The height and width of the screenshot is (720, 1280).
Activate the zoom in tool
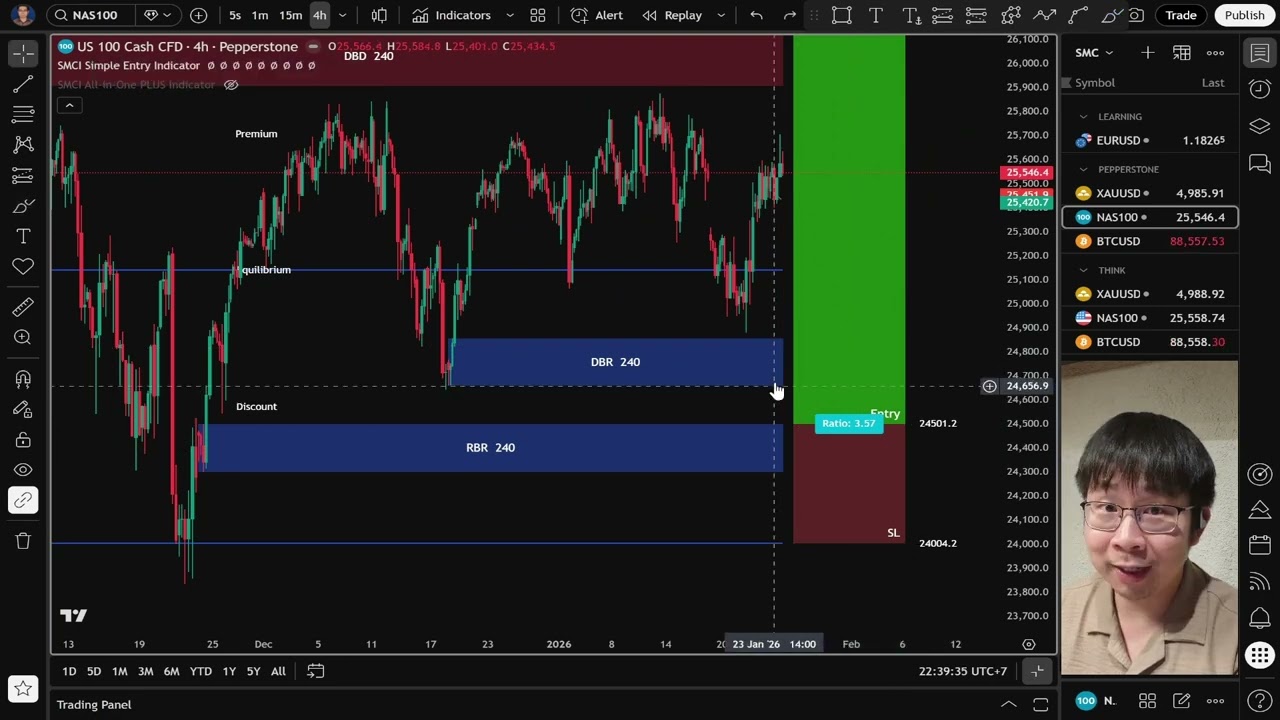23,337
